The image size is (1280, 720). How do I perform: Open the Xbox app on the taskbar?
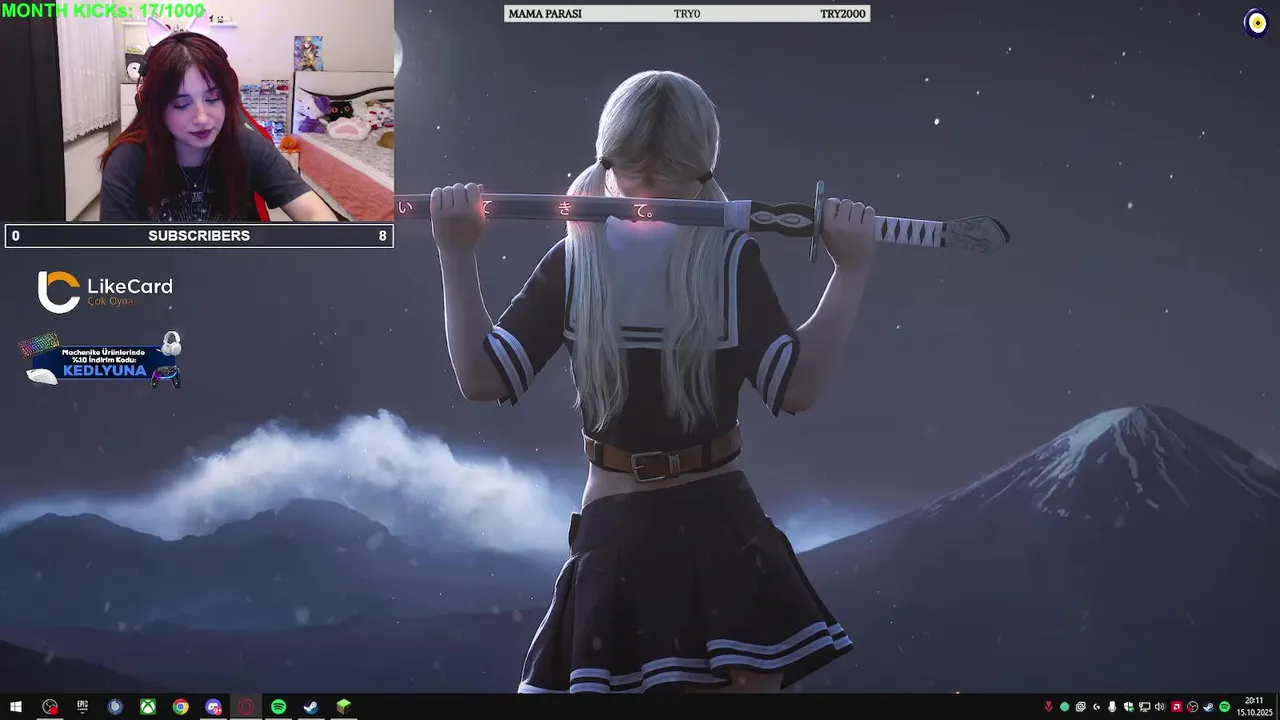click(x=147, y=707)
